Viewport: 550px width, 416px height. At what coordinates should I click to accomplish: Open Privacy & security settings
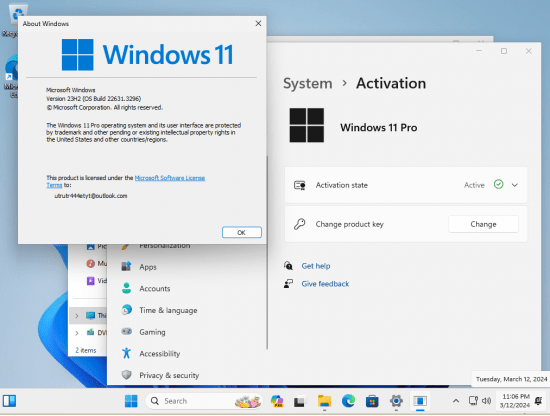pyautogui.click(x=169, y=375)
